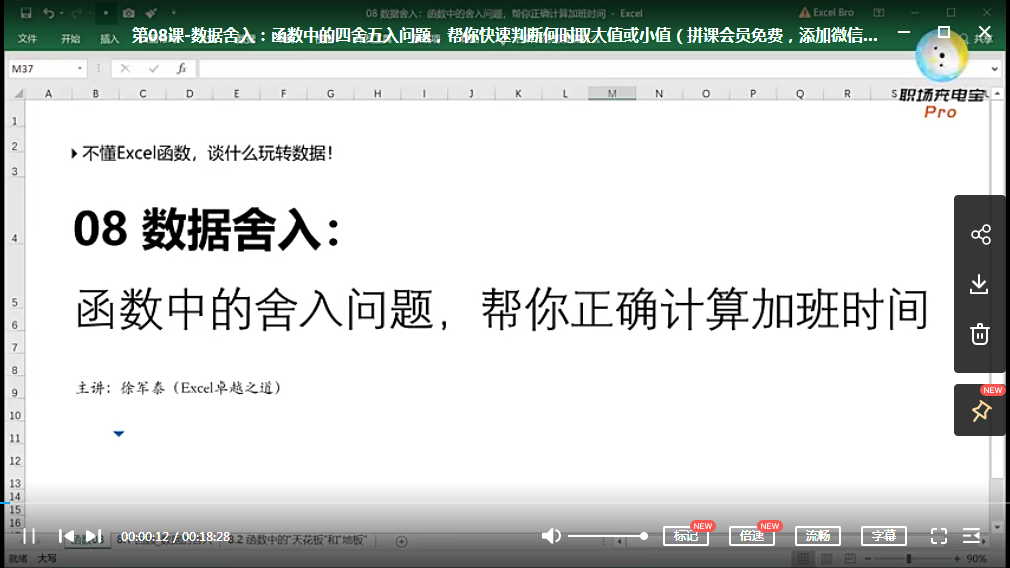The image size is (1010, 568).
Task: Open the 标记 marker button
Action: coord(686,536)
